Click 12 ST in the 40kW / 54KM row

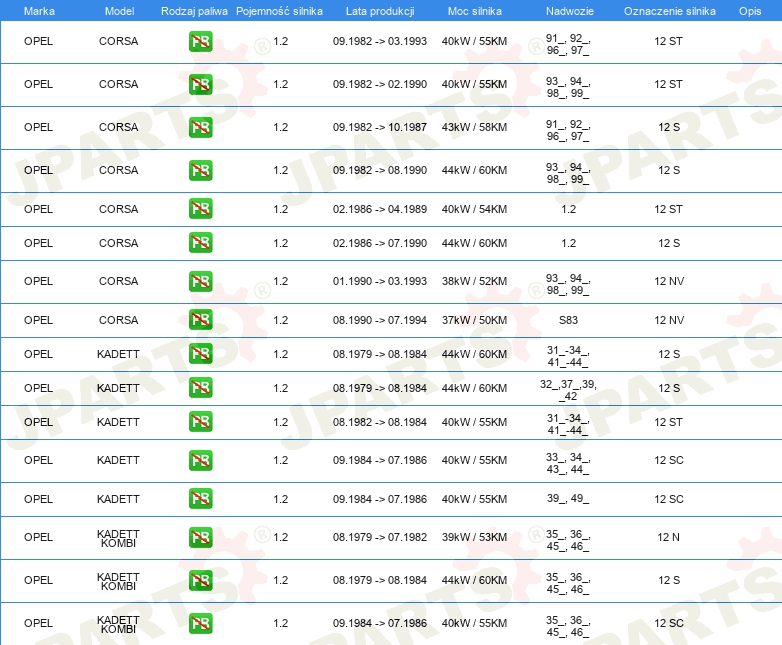pos(668,209)
